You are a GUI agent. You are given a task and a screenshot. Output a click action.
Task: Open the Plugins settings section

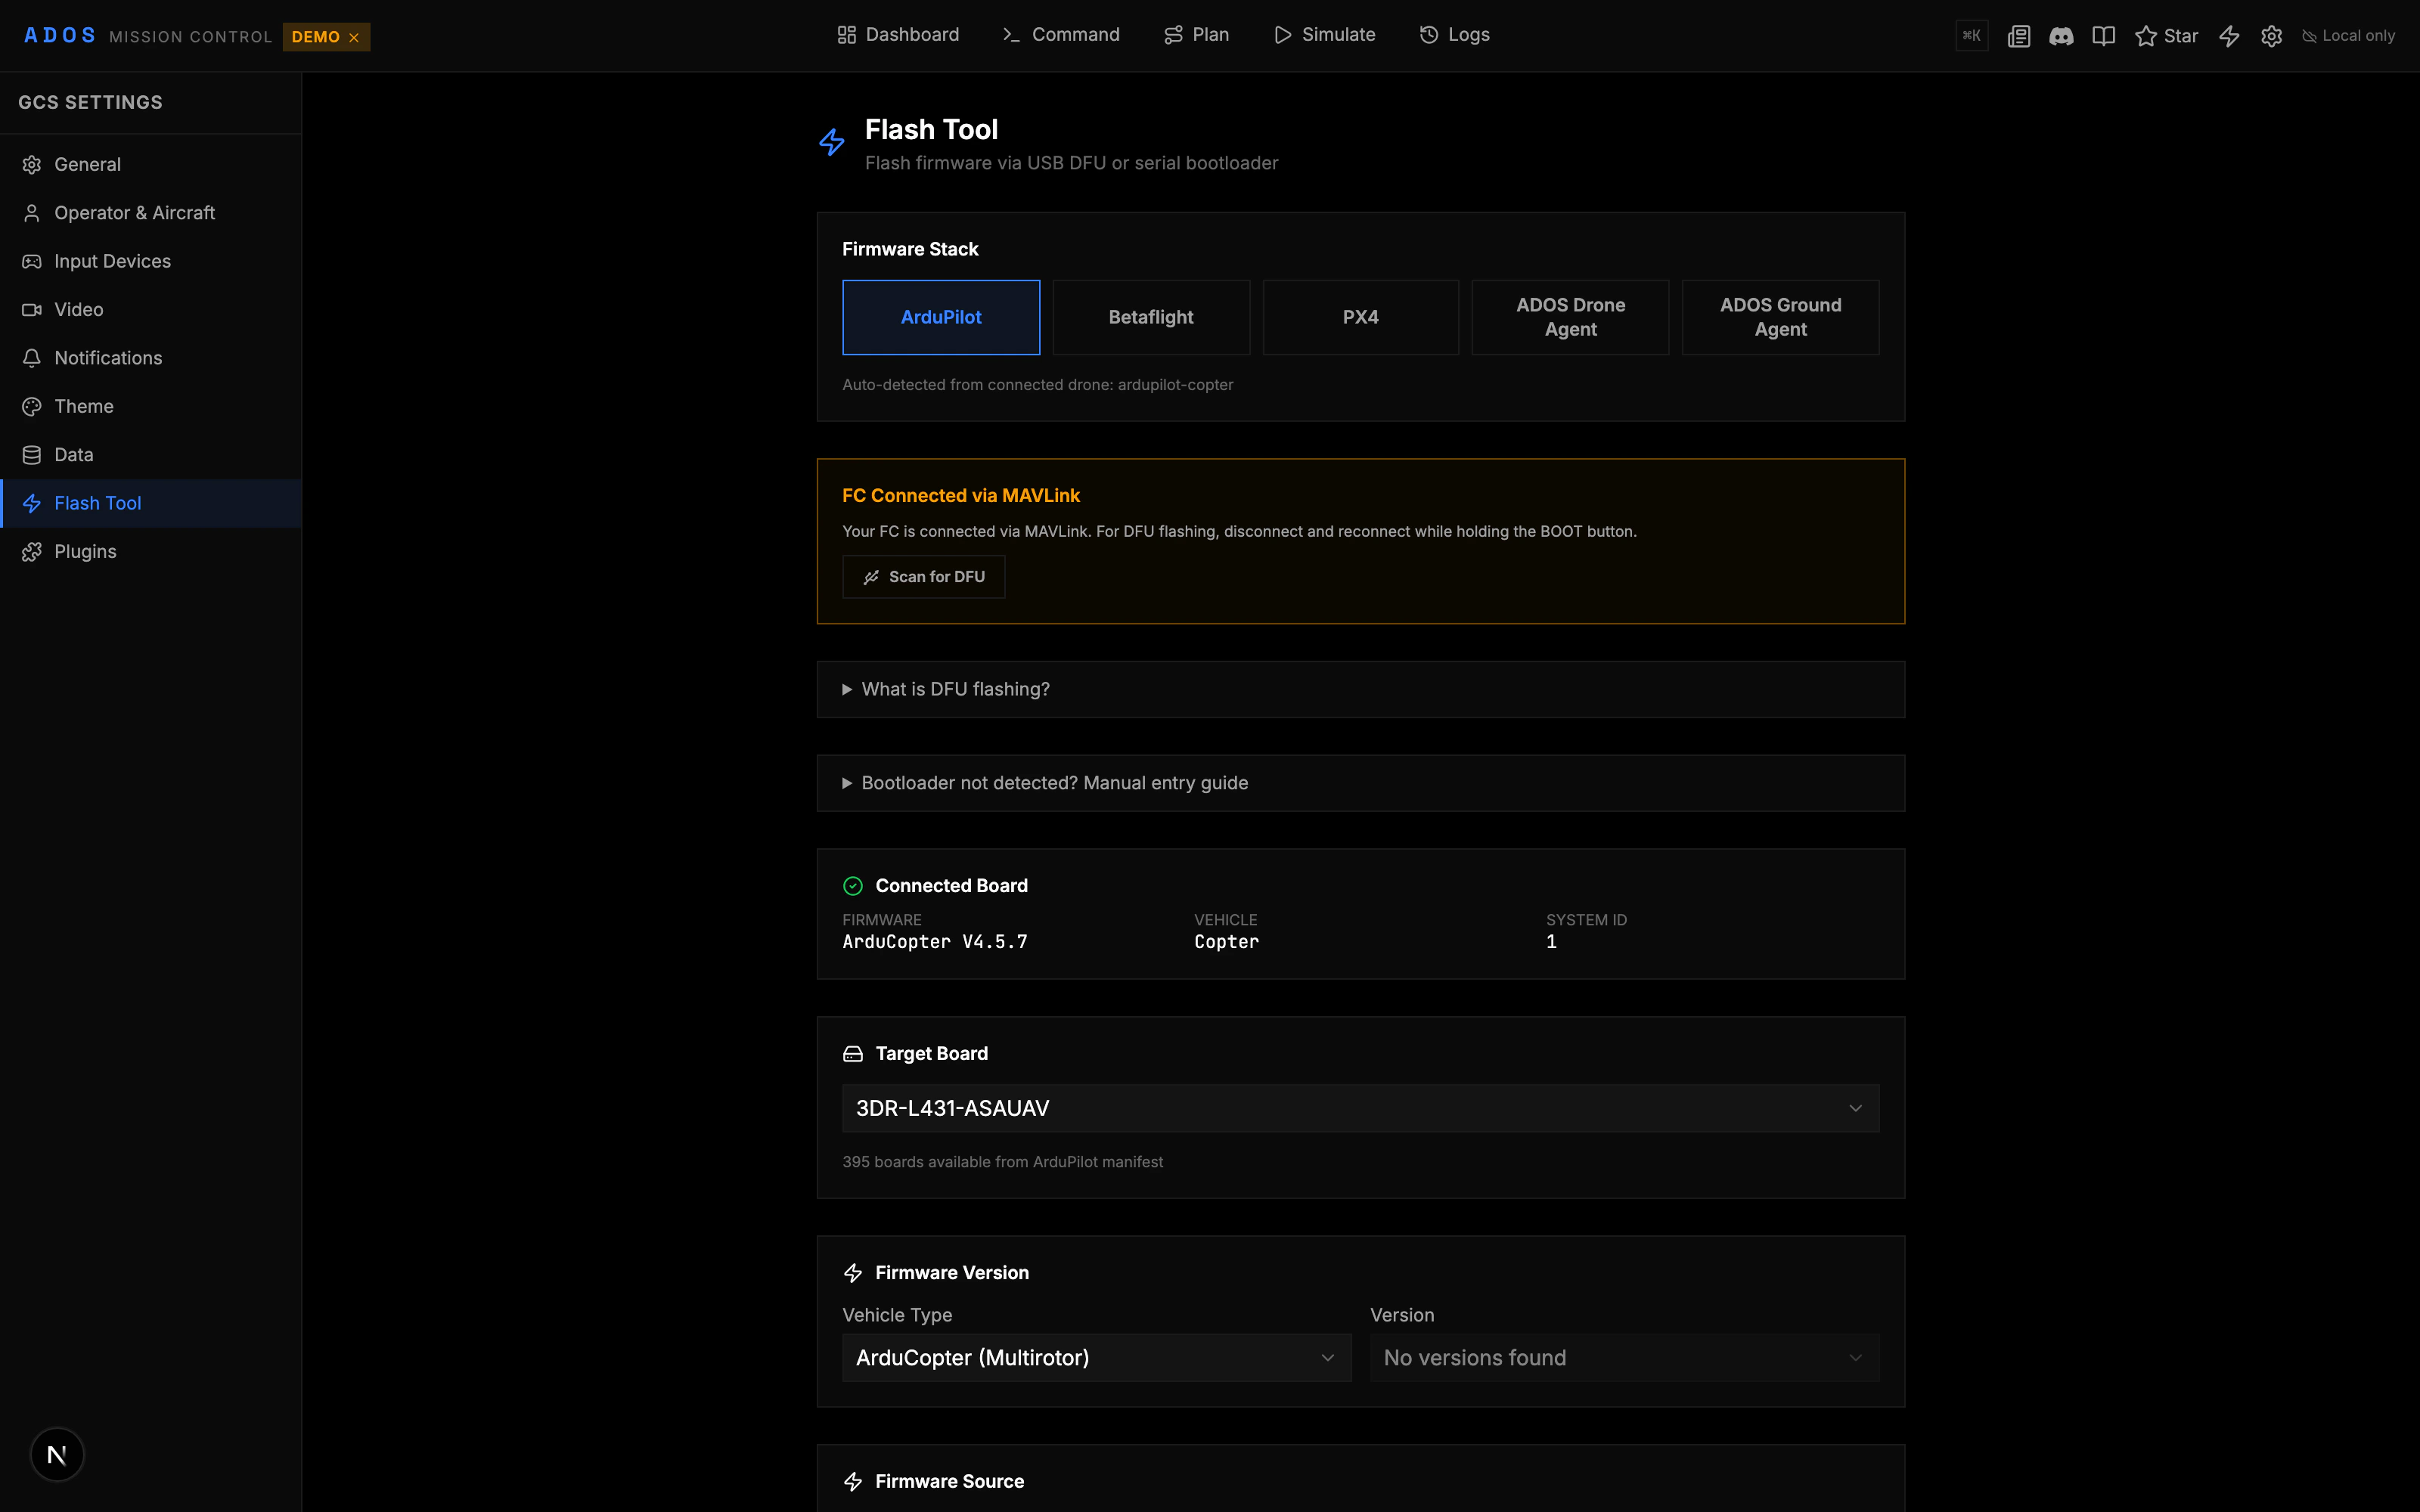tap(151, 552)
